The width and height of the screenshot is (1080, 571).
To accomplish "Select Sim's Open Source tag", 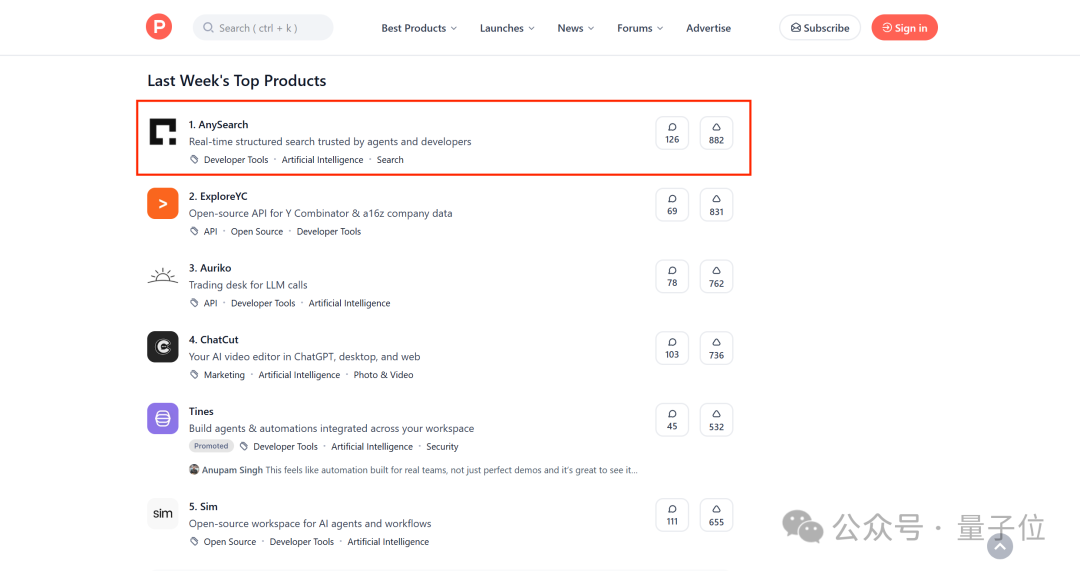I will click(x=230, y=542).
